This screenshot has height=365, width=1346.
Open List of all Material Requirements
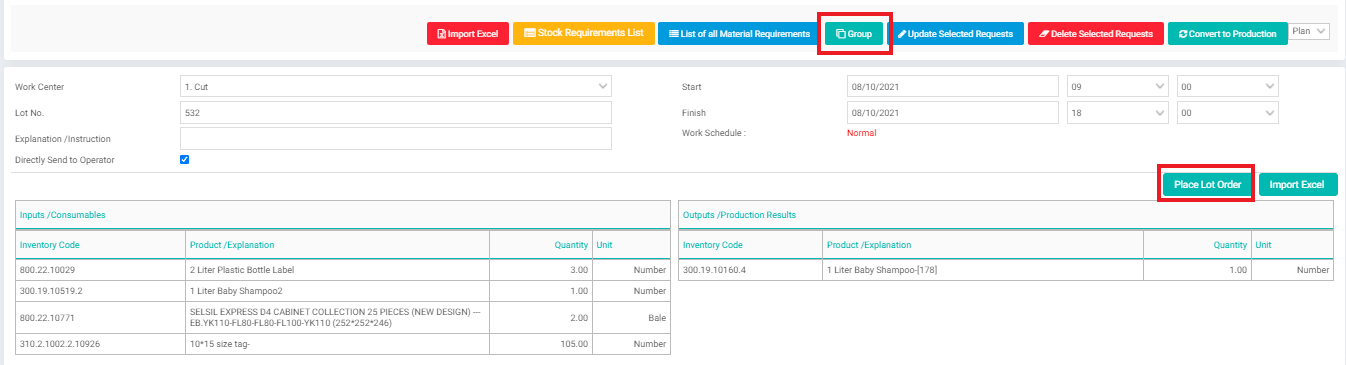click(739, 34)
